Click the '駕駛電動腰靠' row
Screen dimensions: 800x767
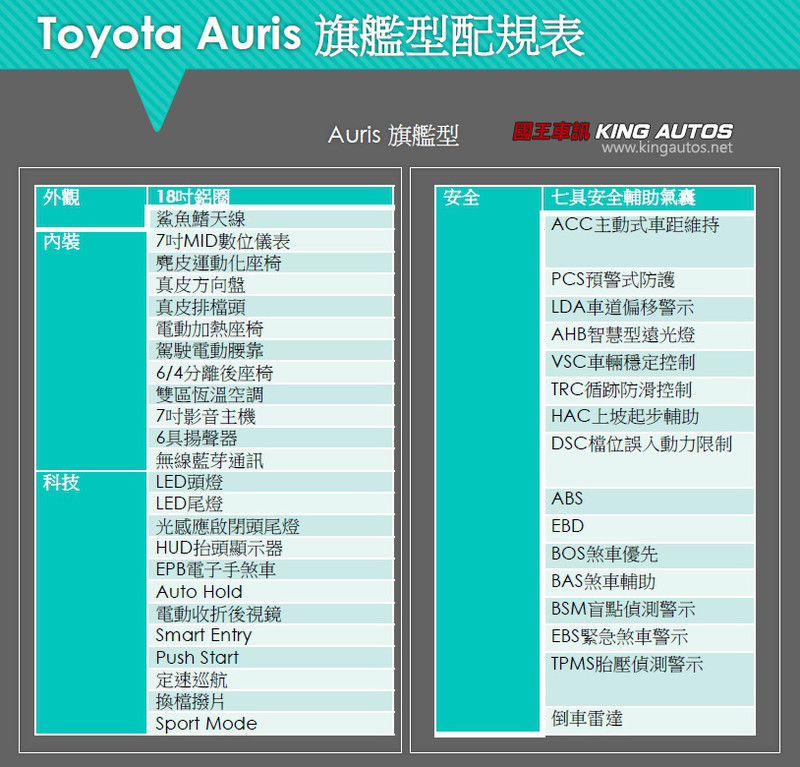pyautogui.click(x=270, y=351)
